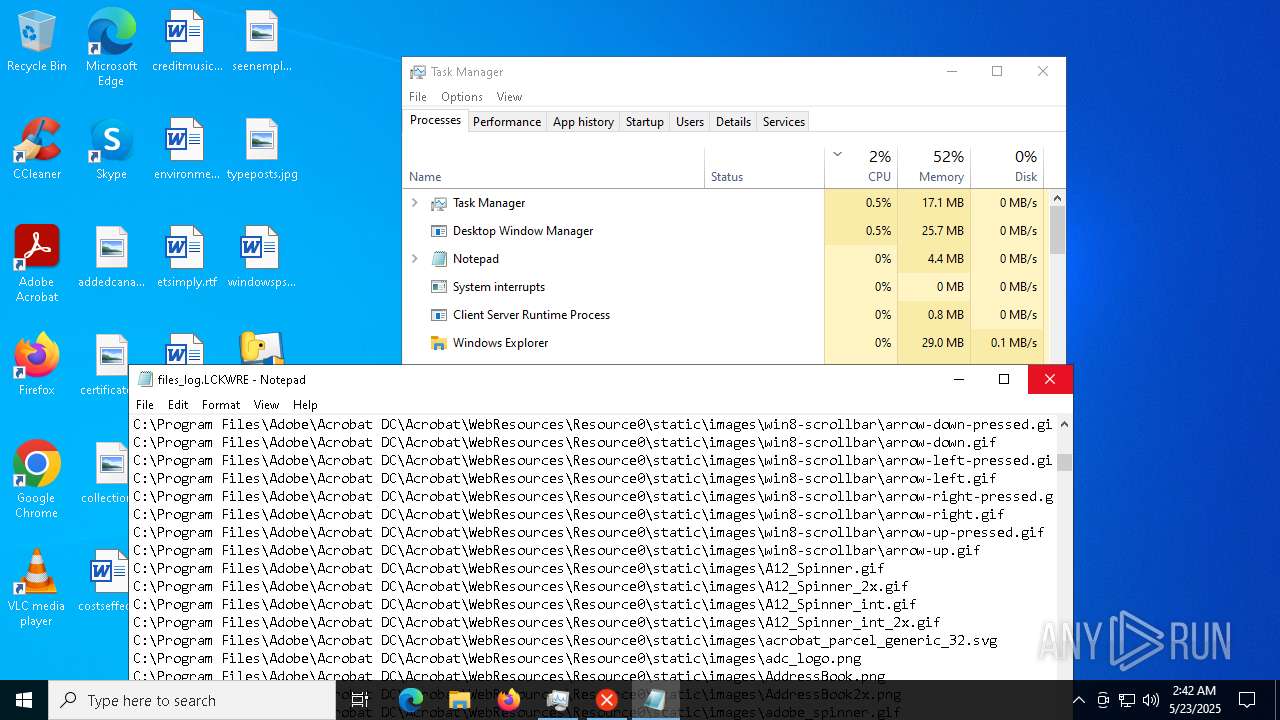Viewport: 1280px width, 720px height.
Task: Launch VLC media player desktop shortcut
Action: point(37,588)
